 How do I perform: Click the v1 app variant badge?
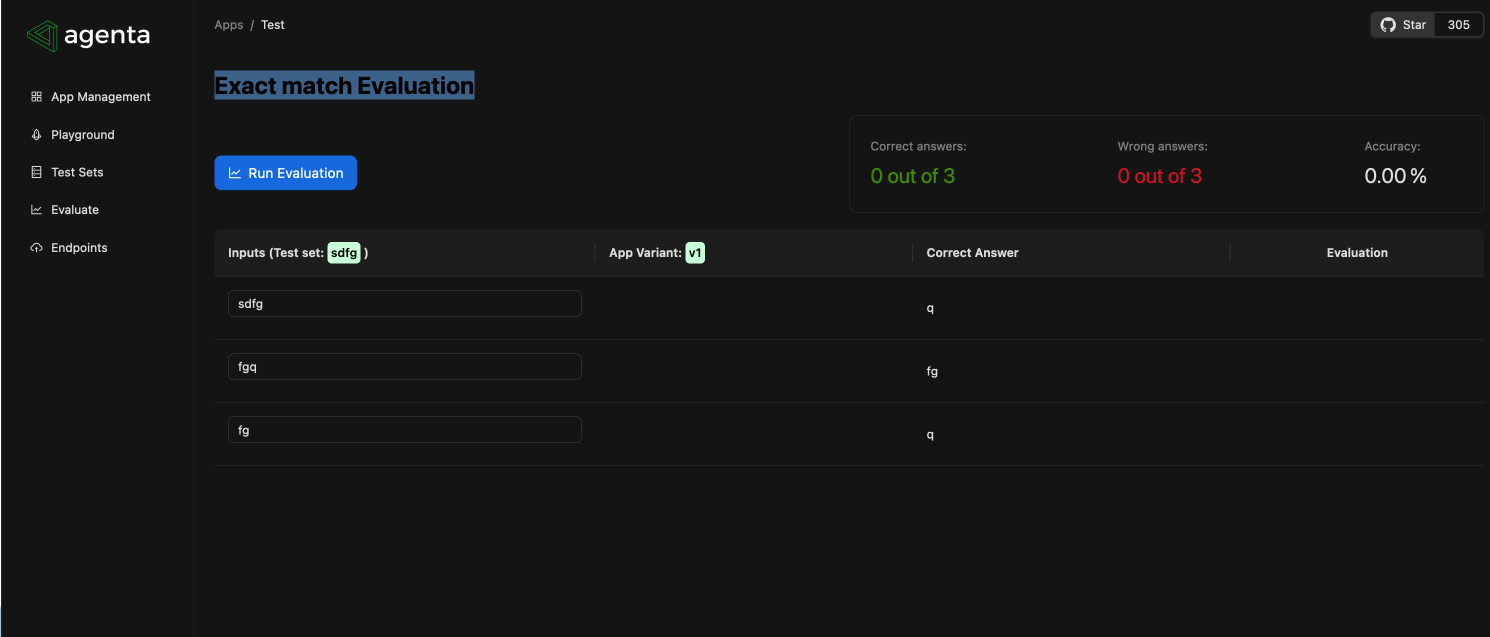point(695,252)
